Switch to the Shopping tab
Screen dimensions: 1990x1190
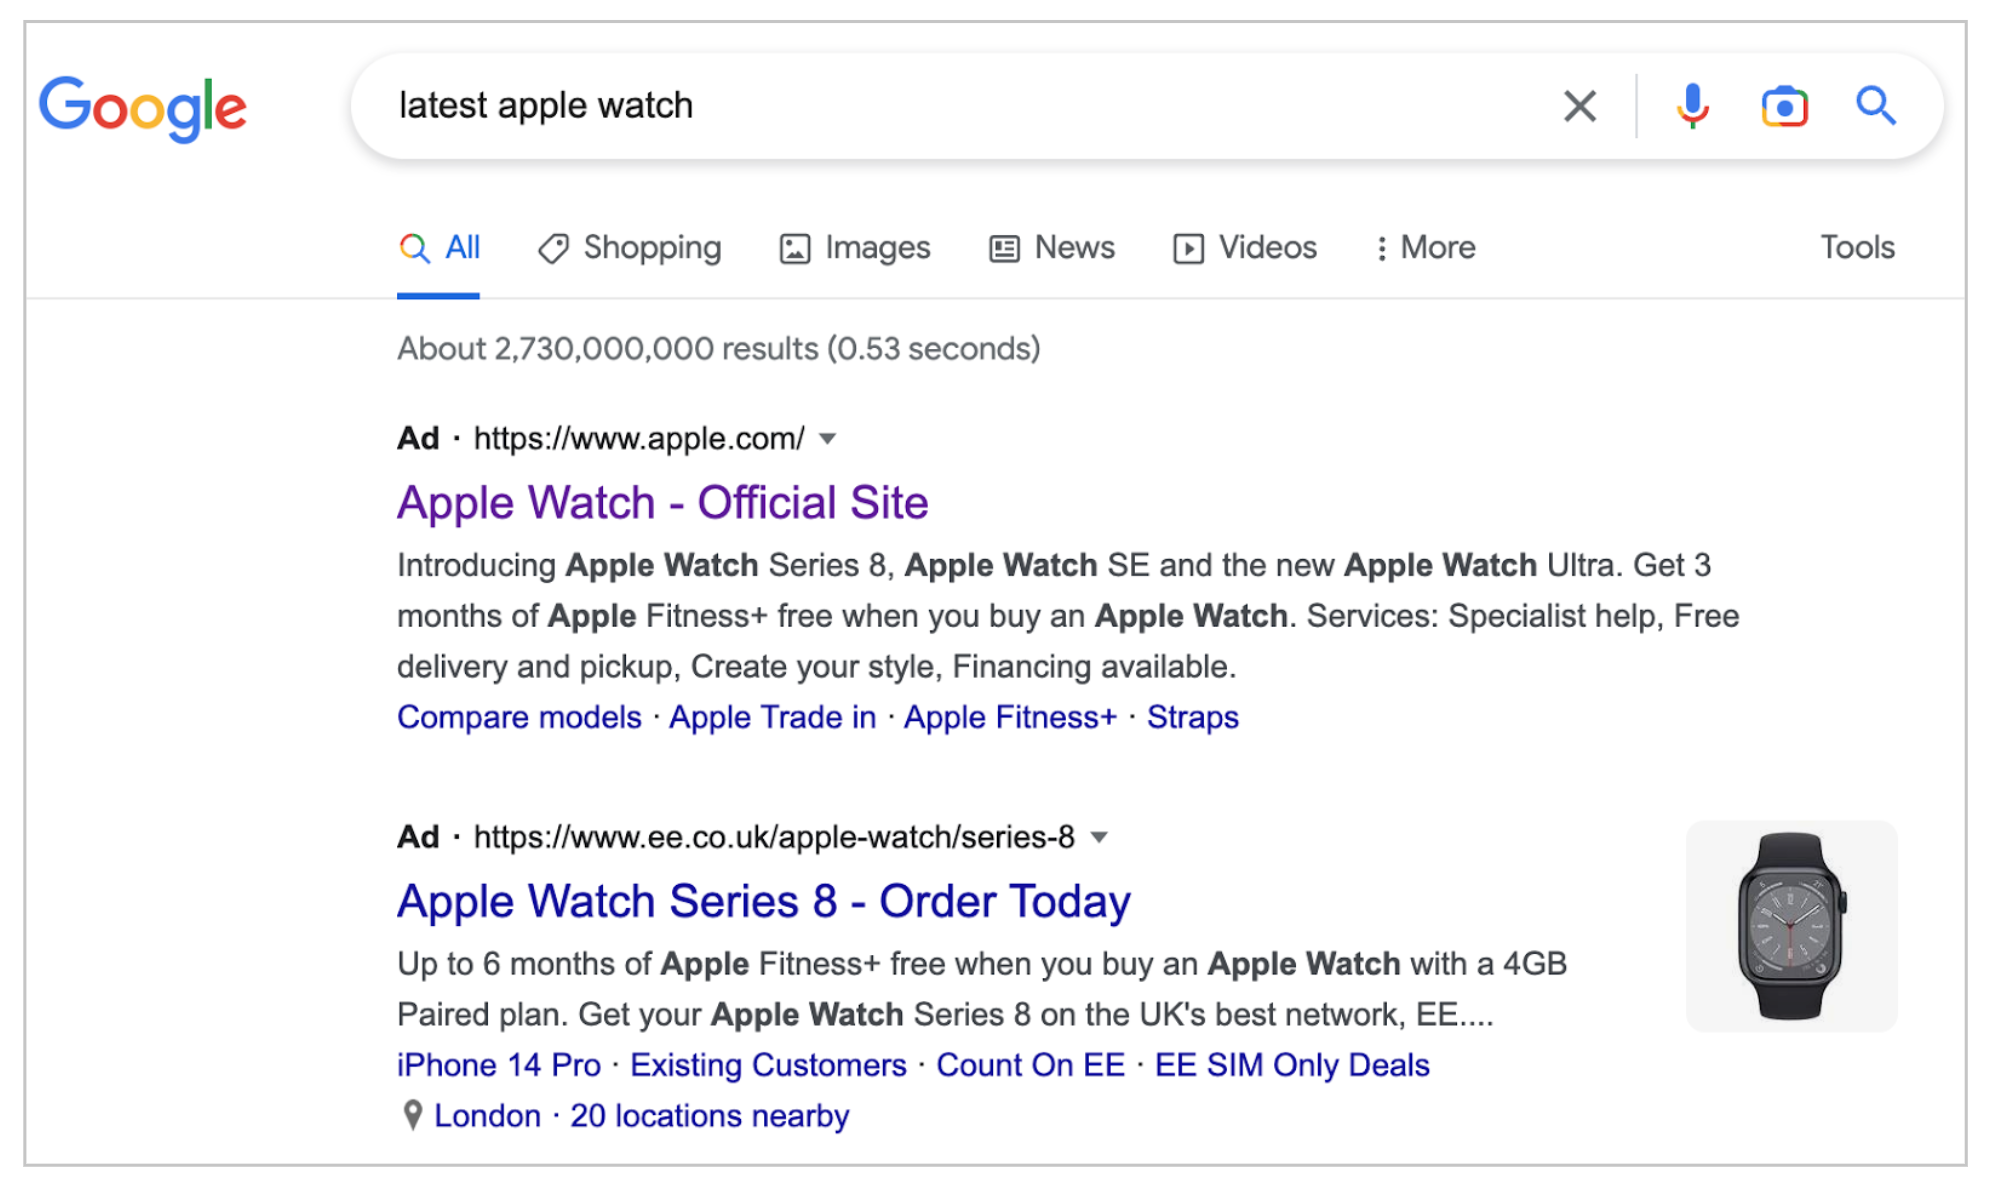[x=630, y=248]
